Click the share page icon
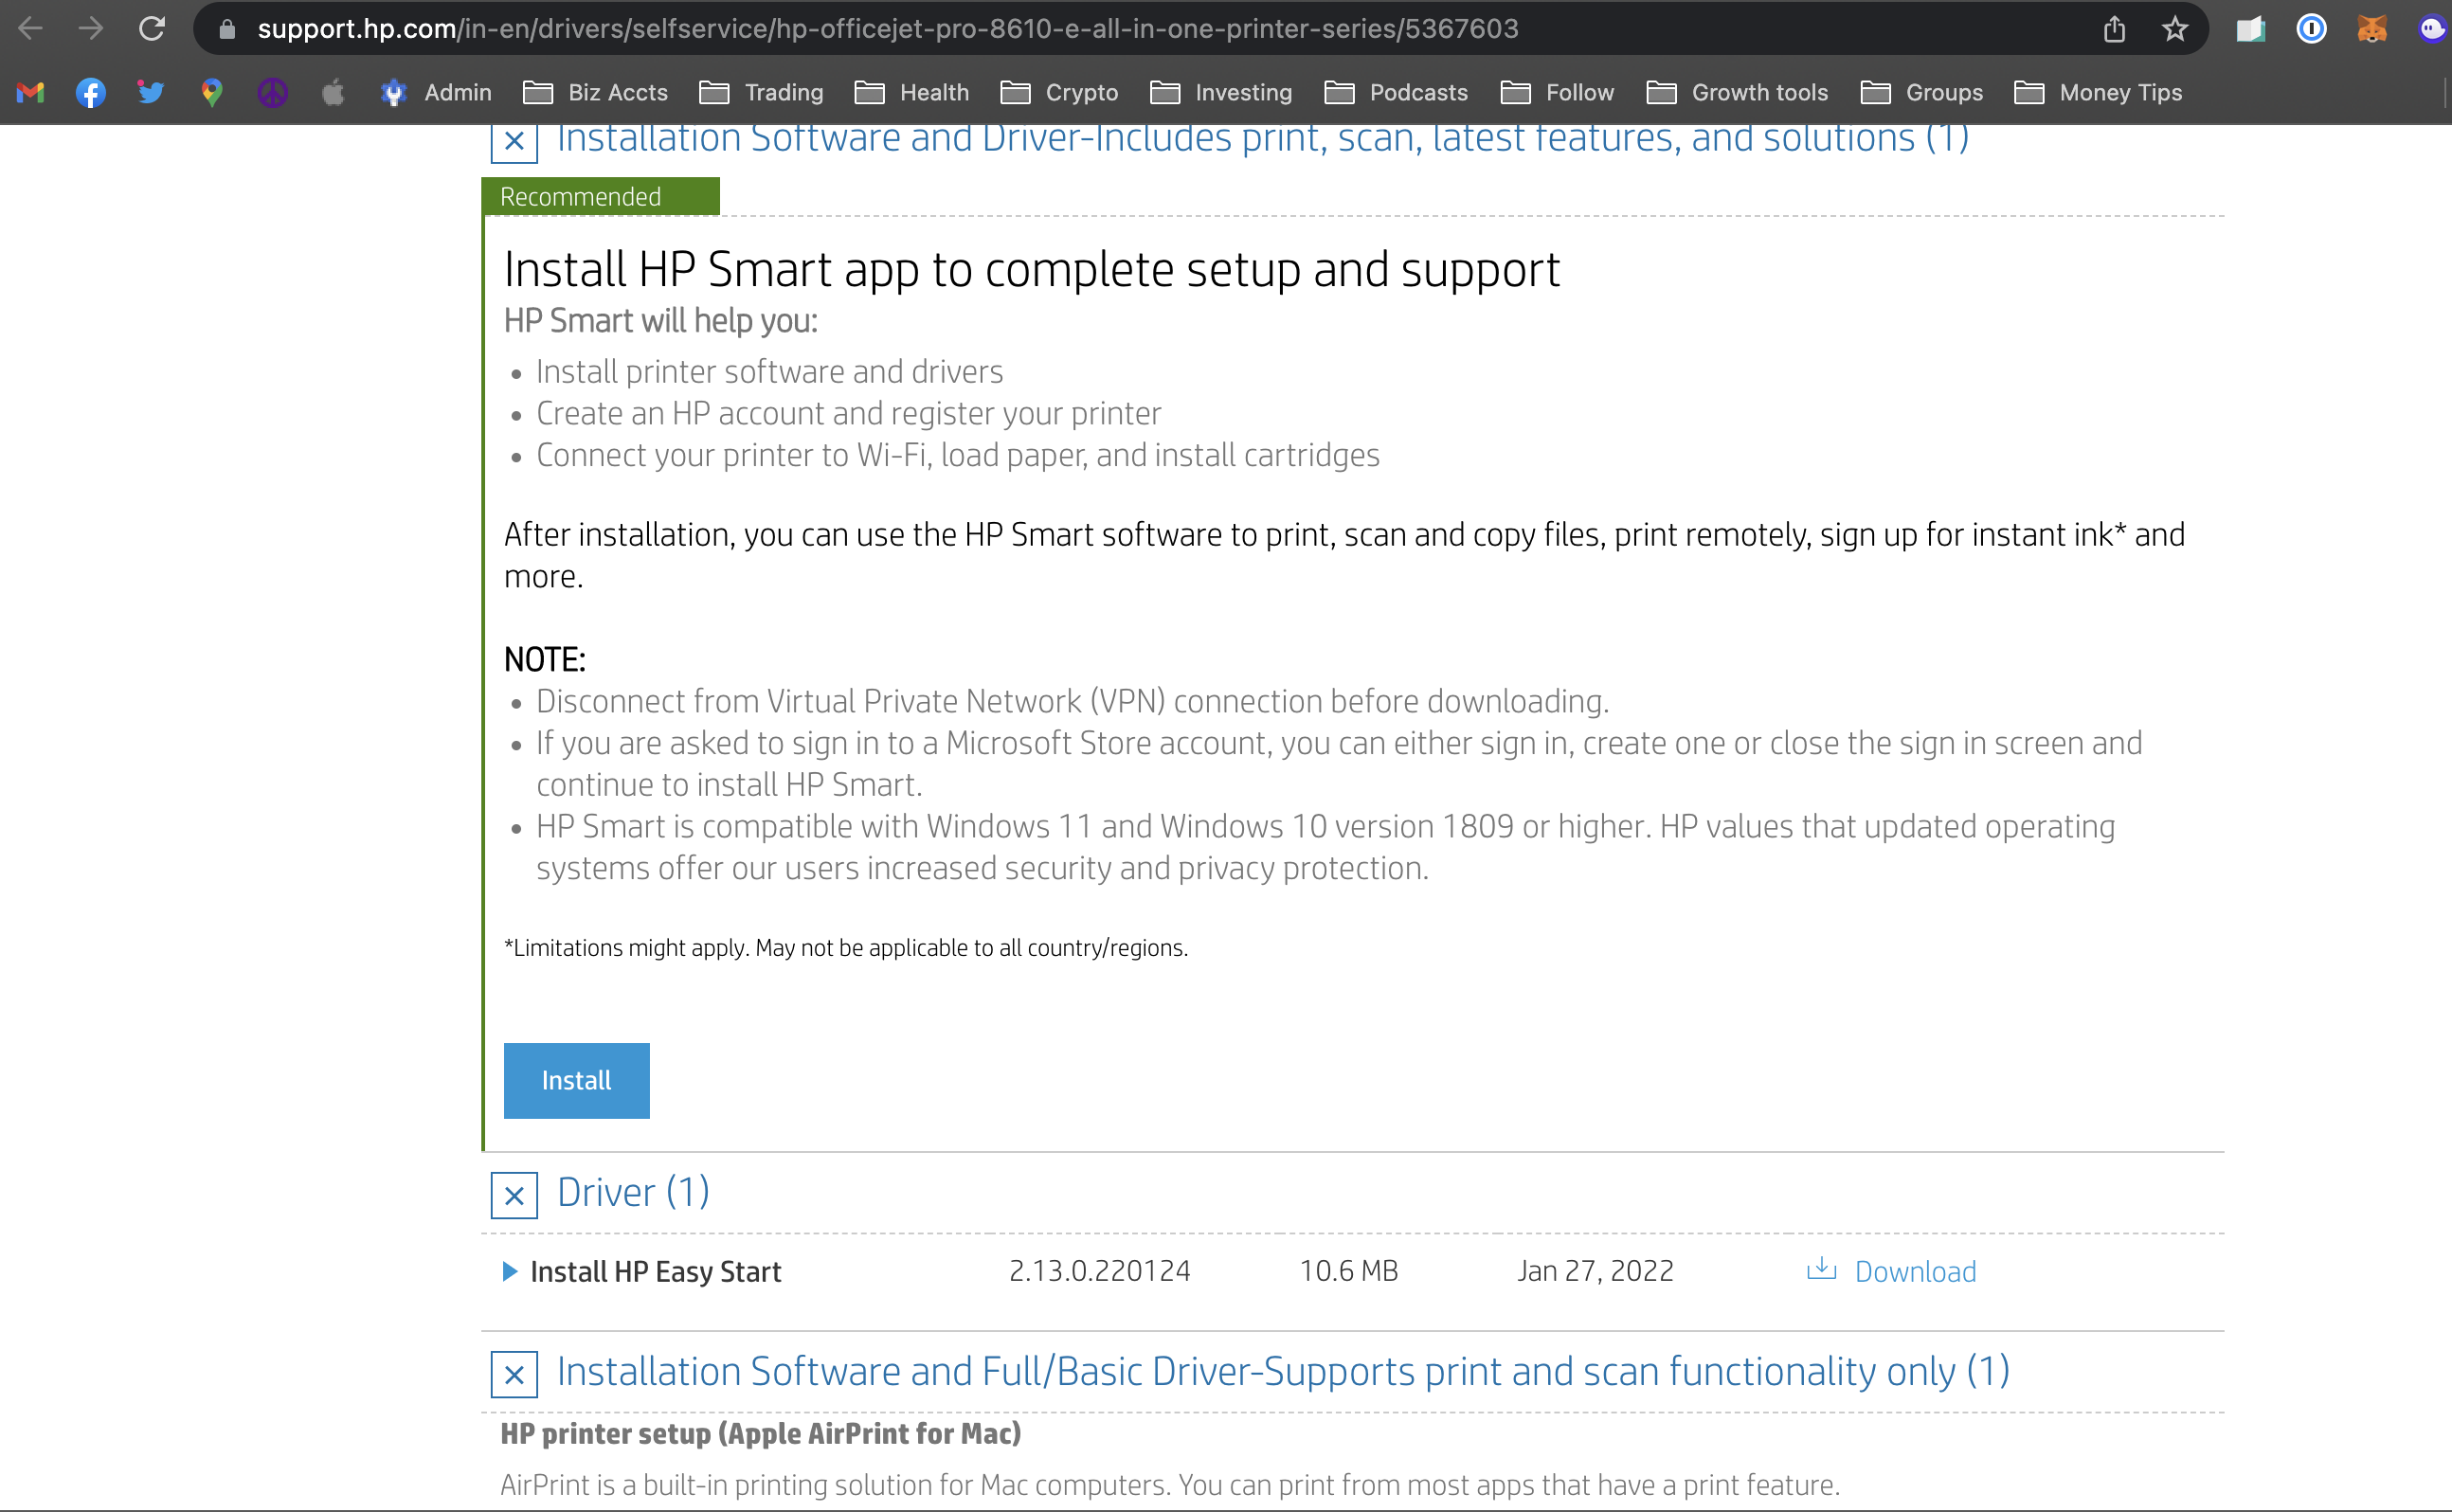Viewport: 2452px width, 1512px height. (x=2113, y=29)
